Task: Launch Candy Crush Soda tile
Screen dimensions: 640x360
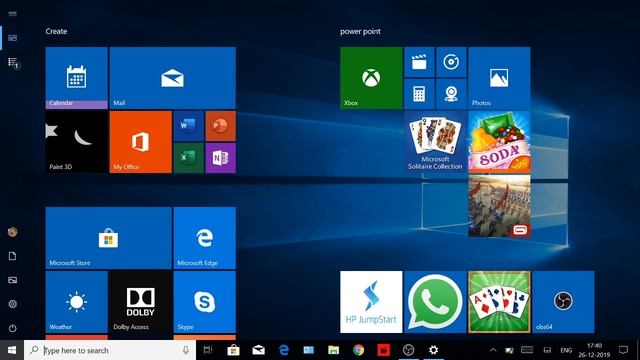Action: point(499,142)
